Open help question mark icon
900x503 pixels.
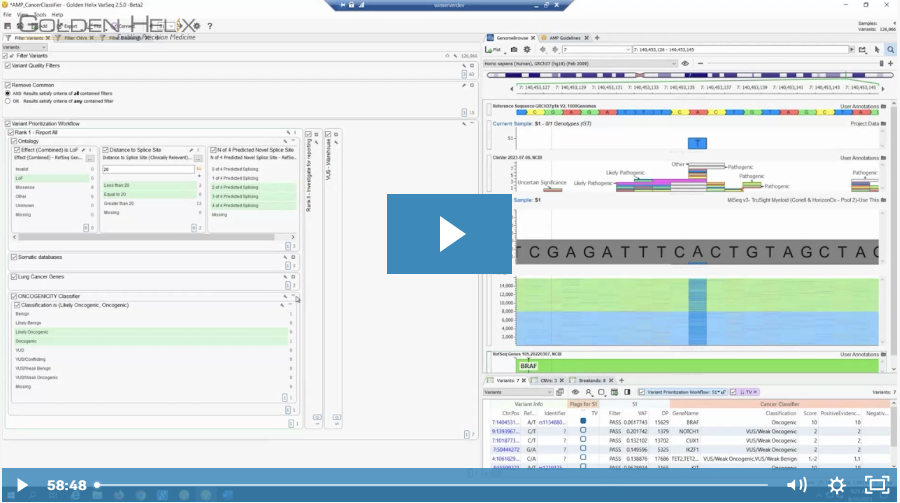(x=210, y=26)
